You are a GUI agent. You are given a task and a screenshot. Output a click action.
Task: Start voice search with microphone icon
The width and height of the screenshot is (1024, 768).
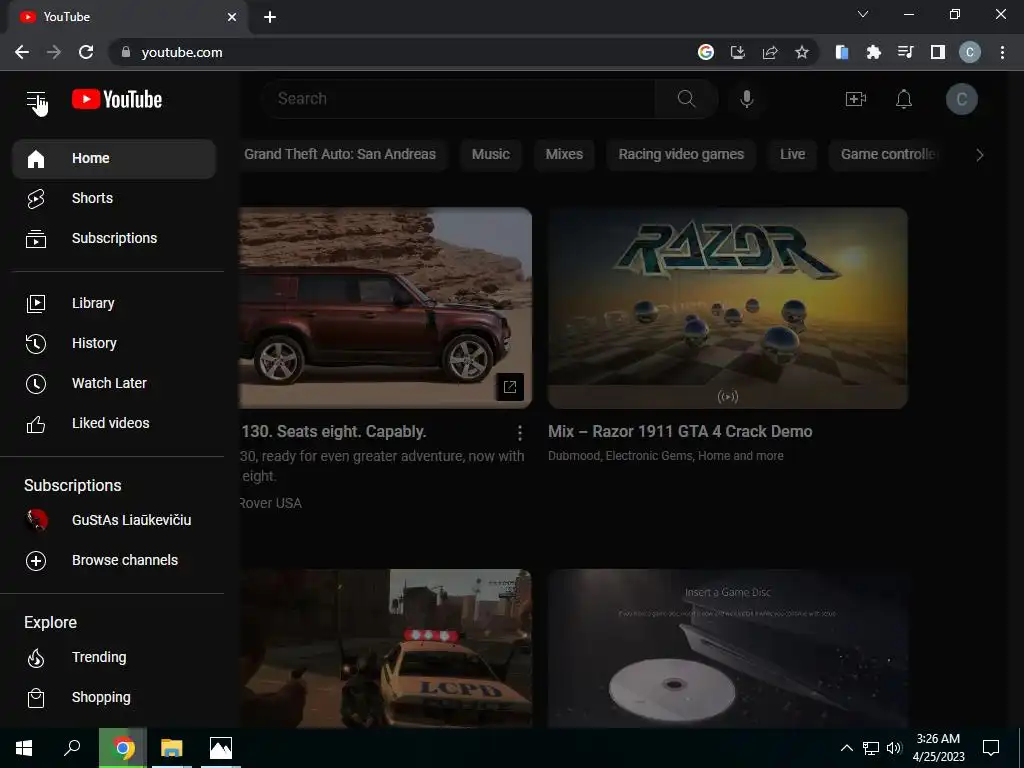[747, 99]
